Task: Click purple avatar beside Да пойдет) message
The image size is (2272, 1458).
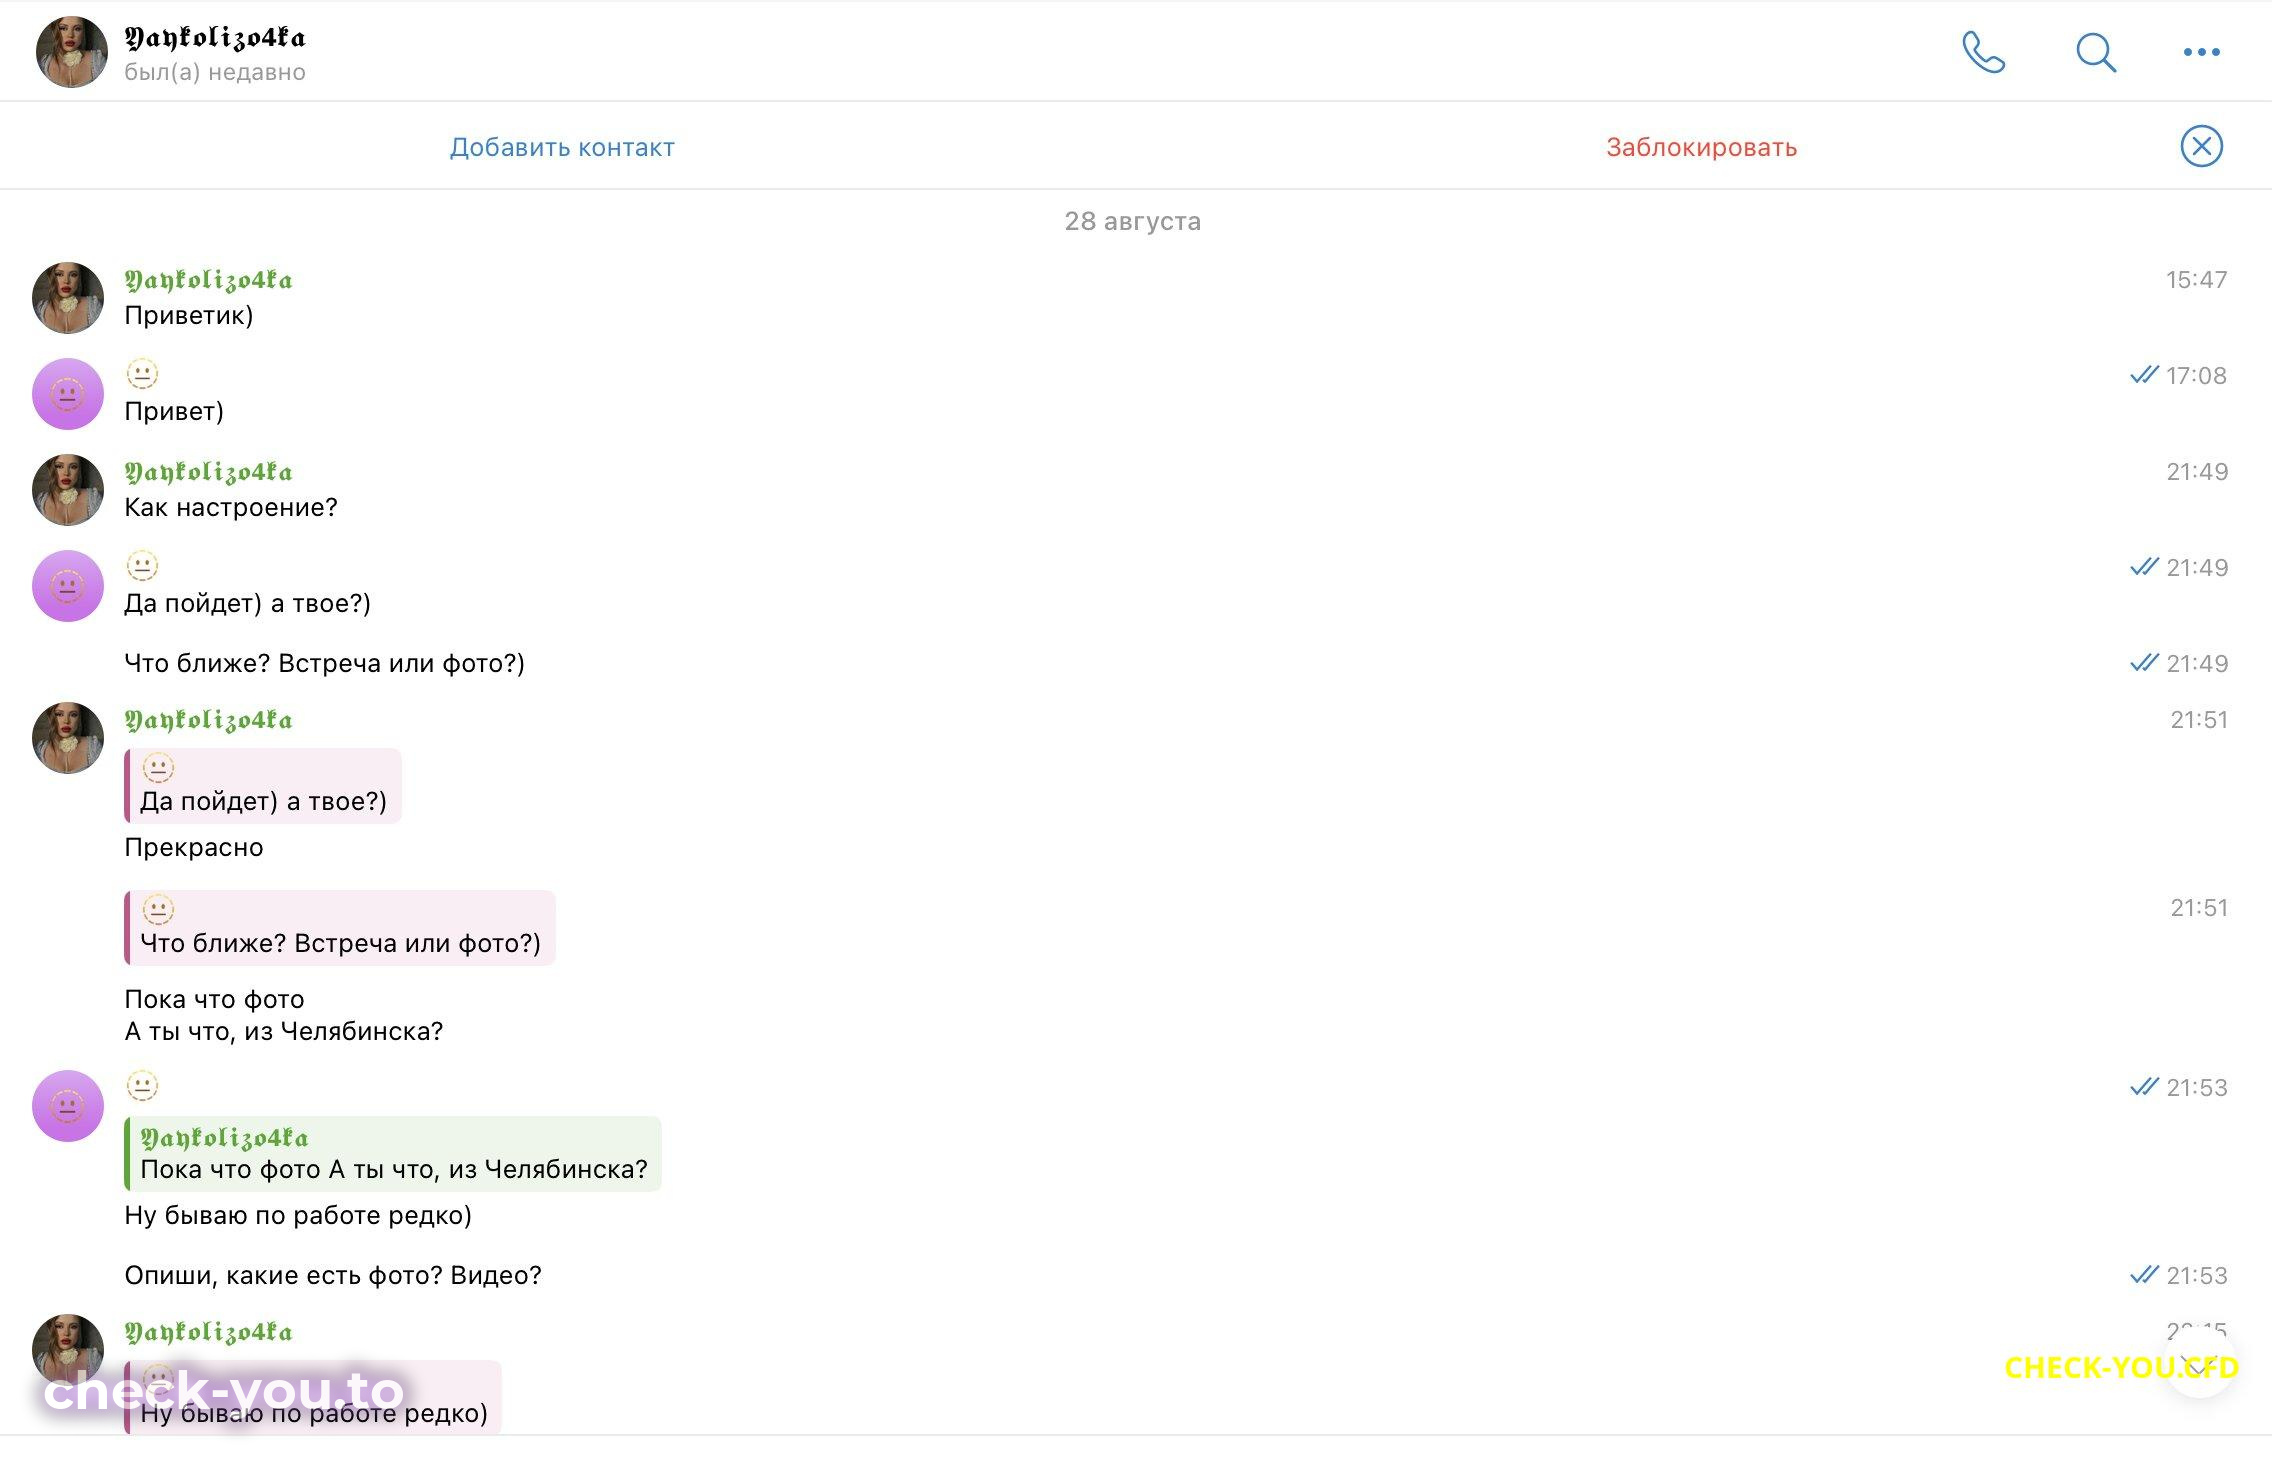Action: 68,586
